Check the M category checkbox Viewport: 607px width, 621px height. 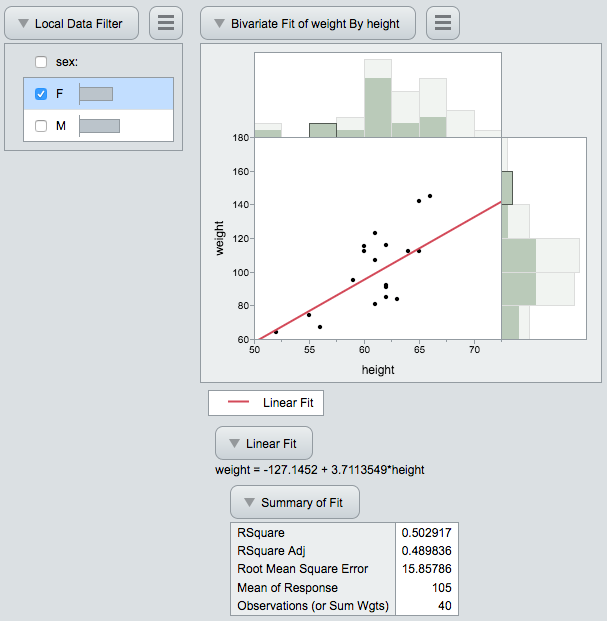tap(41, 126)
